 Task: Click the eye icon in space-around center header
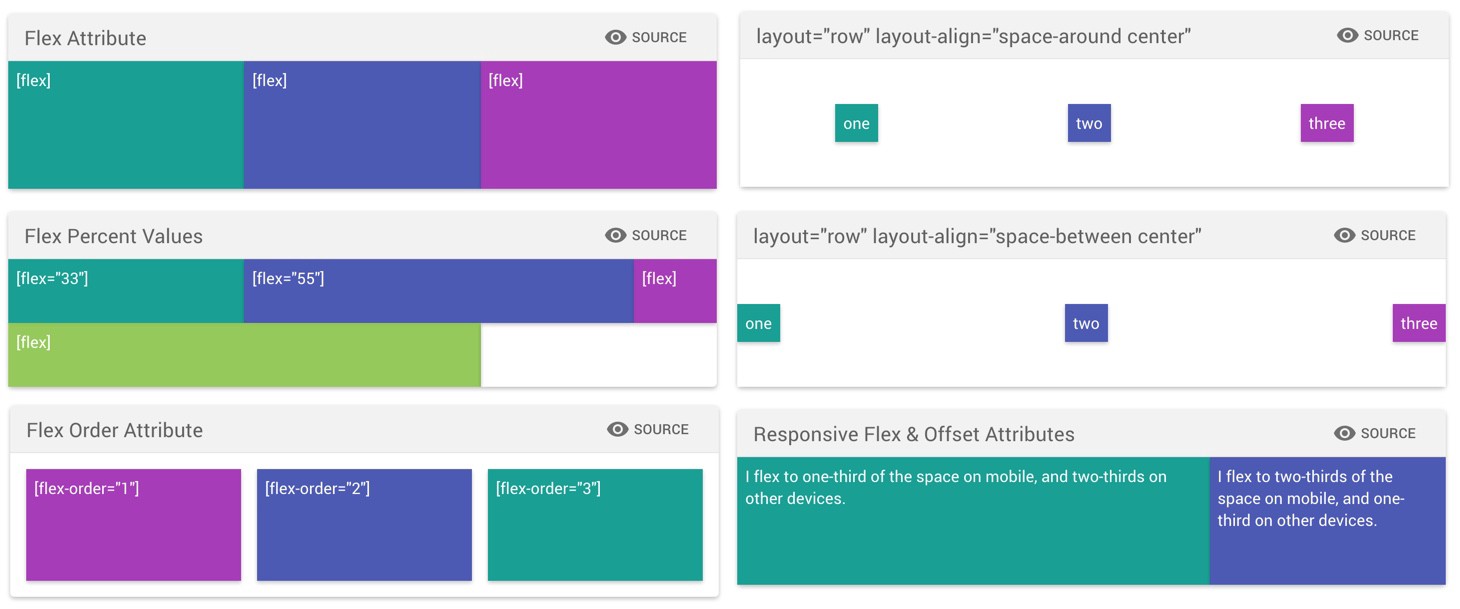pos(1348,35)
